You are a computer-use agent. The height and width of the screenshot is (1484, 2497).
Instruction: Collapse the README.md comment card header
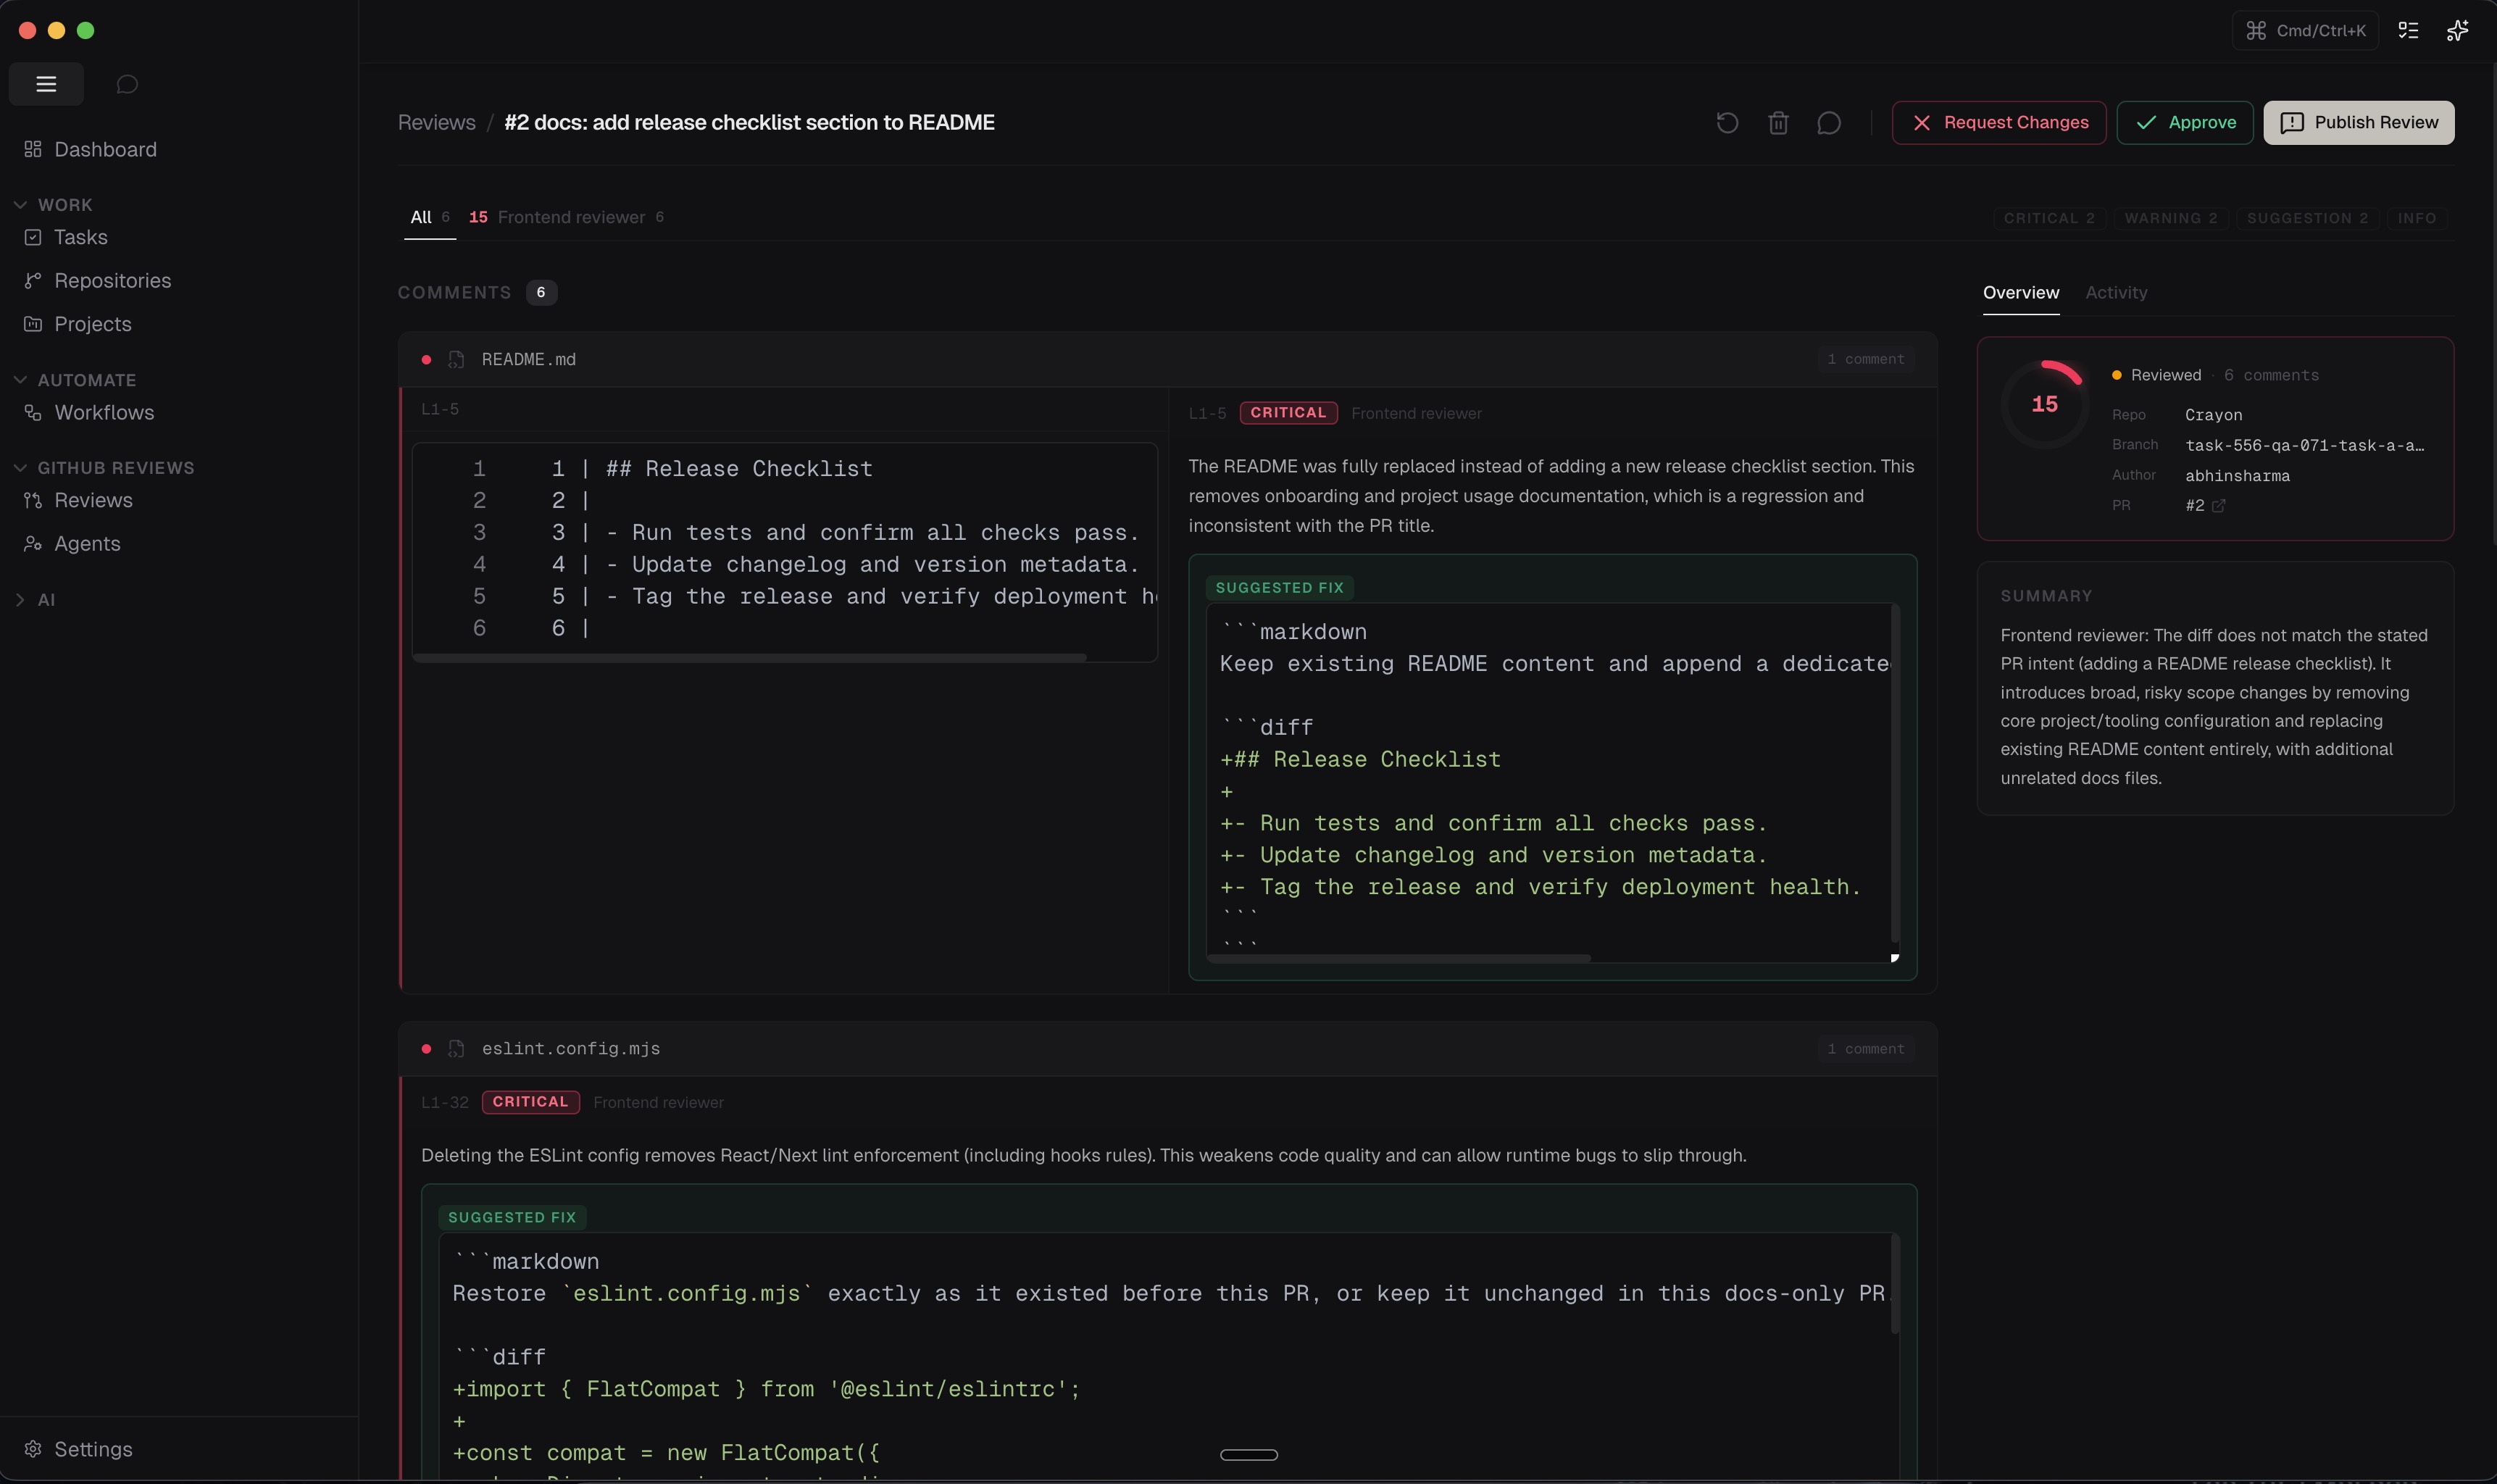coord(1168,360)
